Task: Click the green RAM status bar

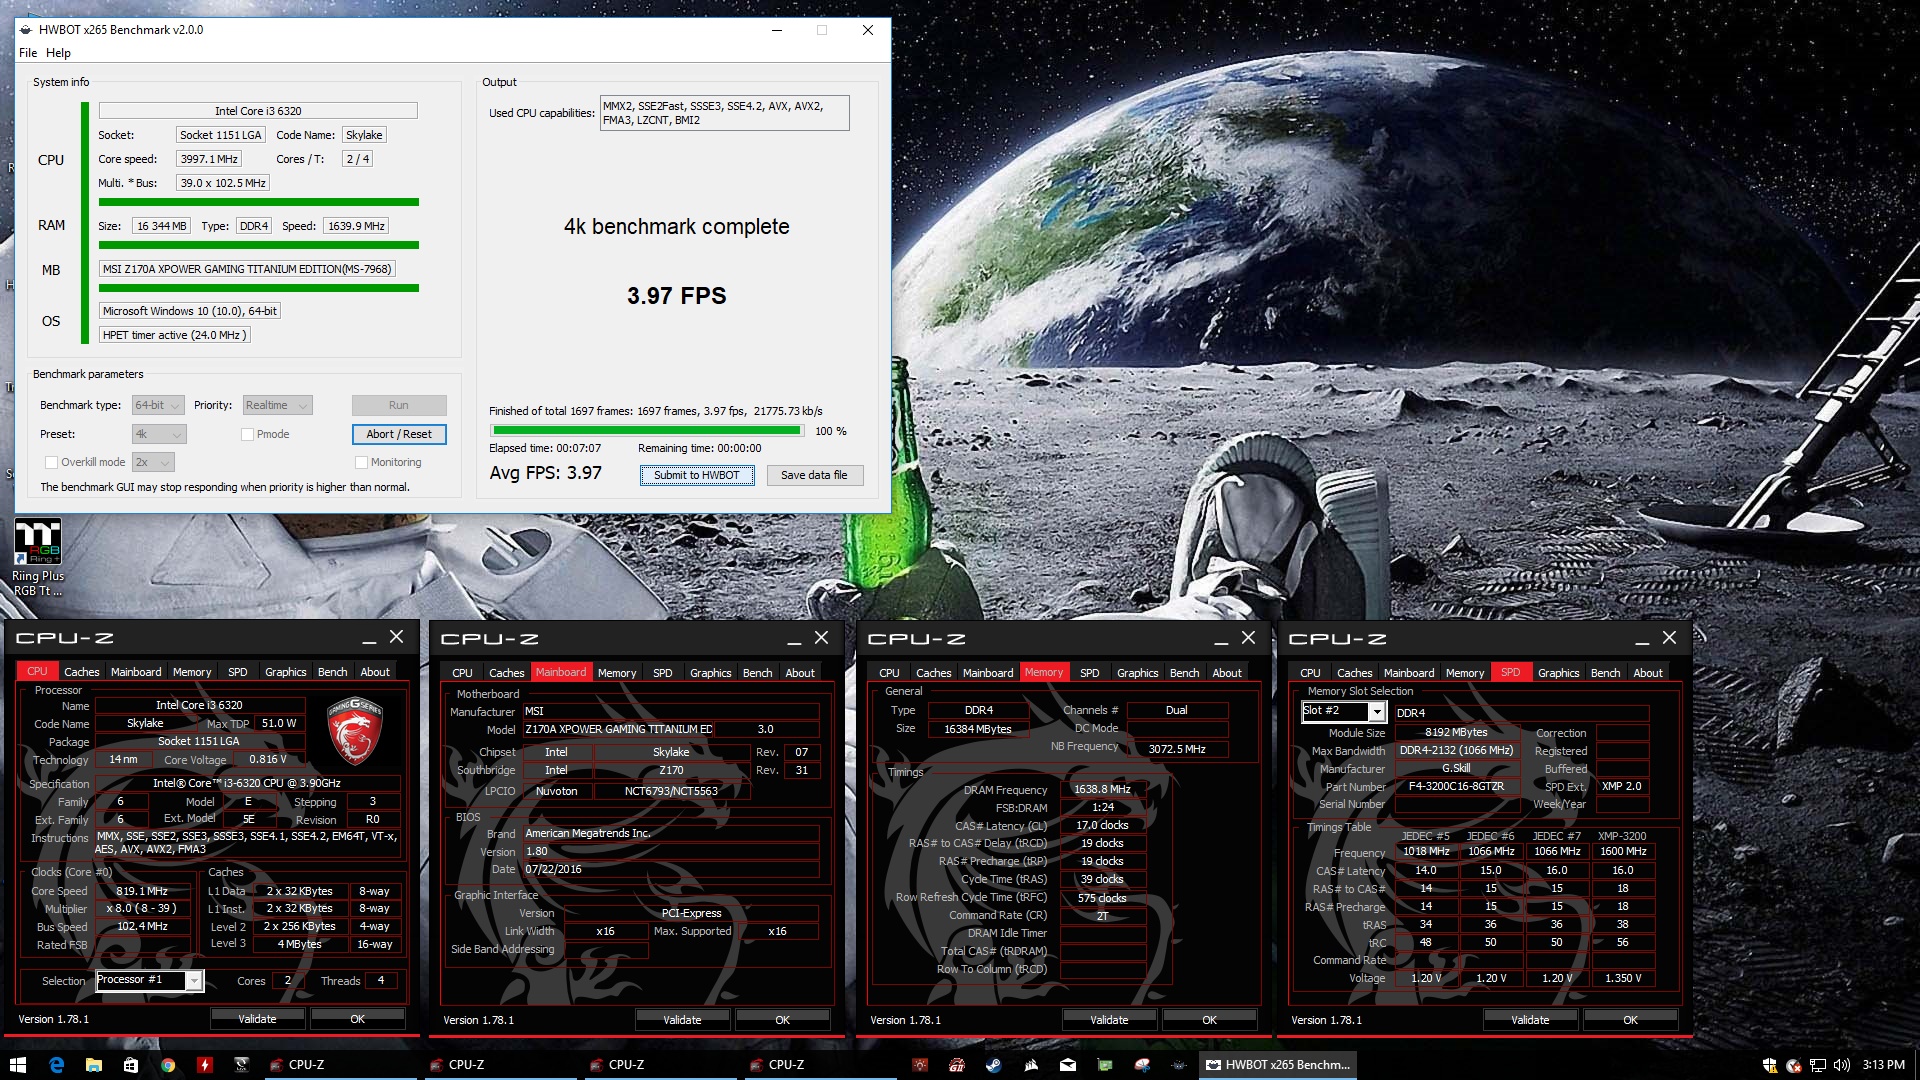Action: click(x=258, y=245)
